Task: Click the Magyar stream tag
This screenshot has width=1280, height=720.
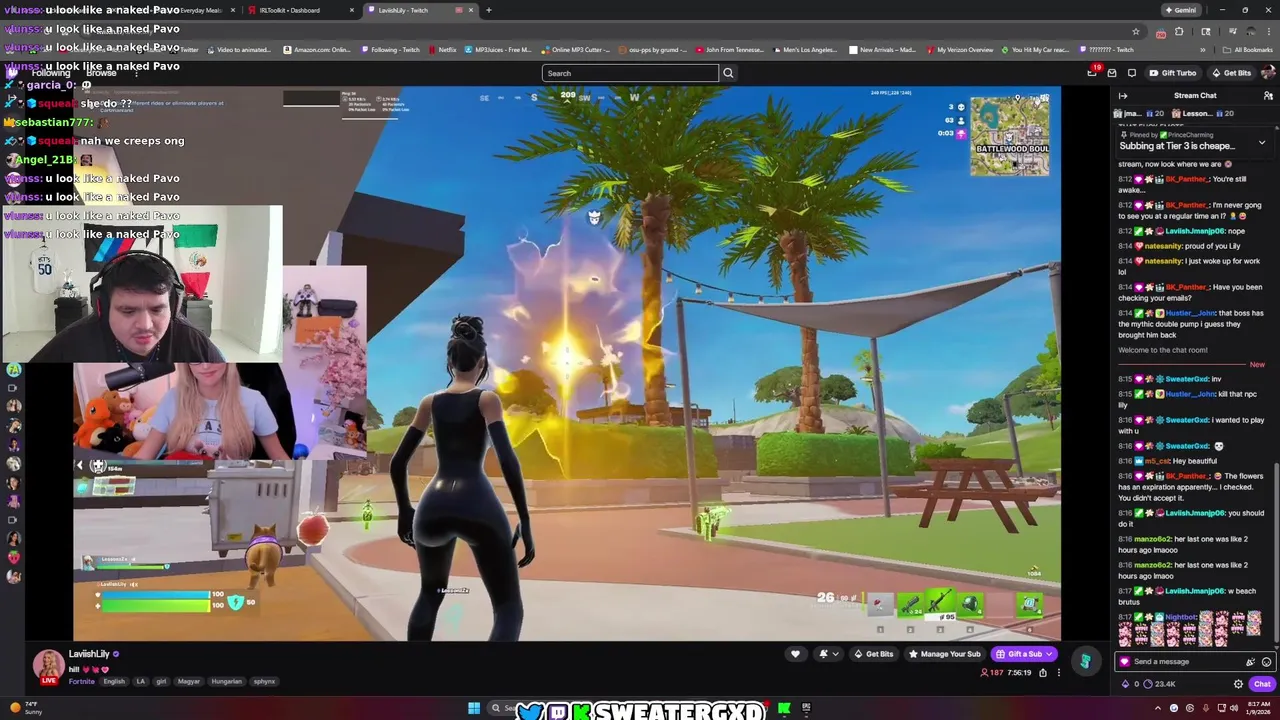Action: pos(189,681)
